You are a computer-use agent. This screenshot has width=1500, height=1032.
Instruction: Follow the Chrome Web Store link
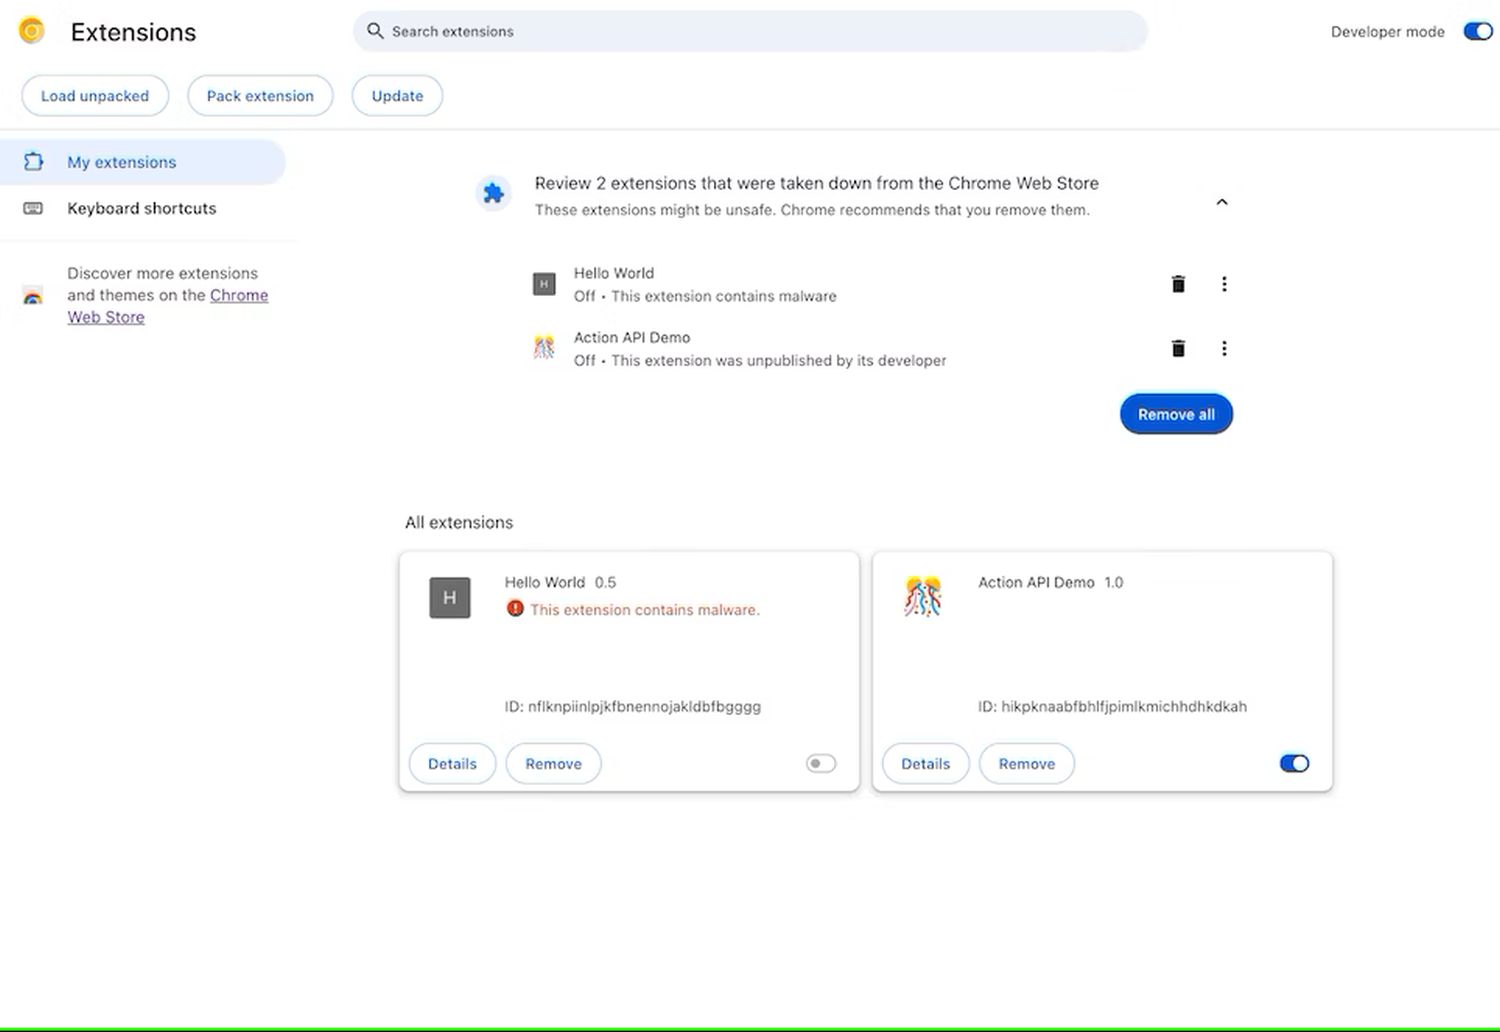click(238, 296)
